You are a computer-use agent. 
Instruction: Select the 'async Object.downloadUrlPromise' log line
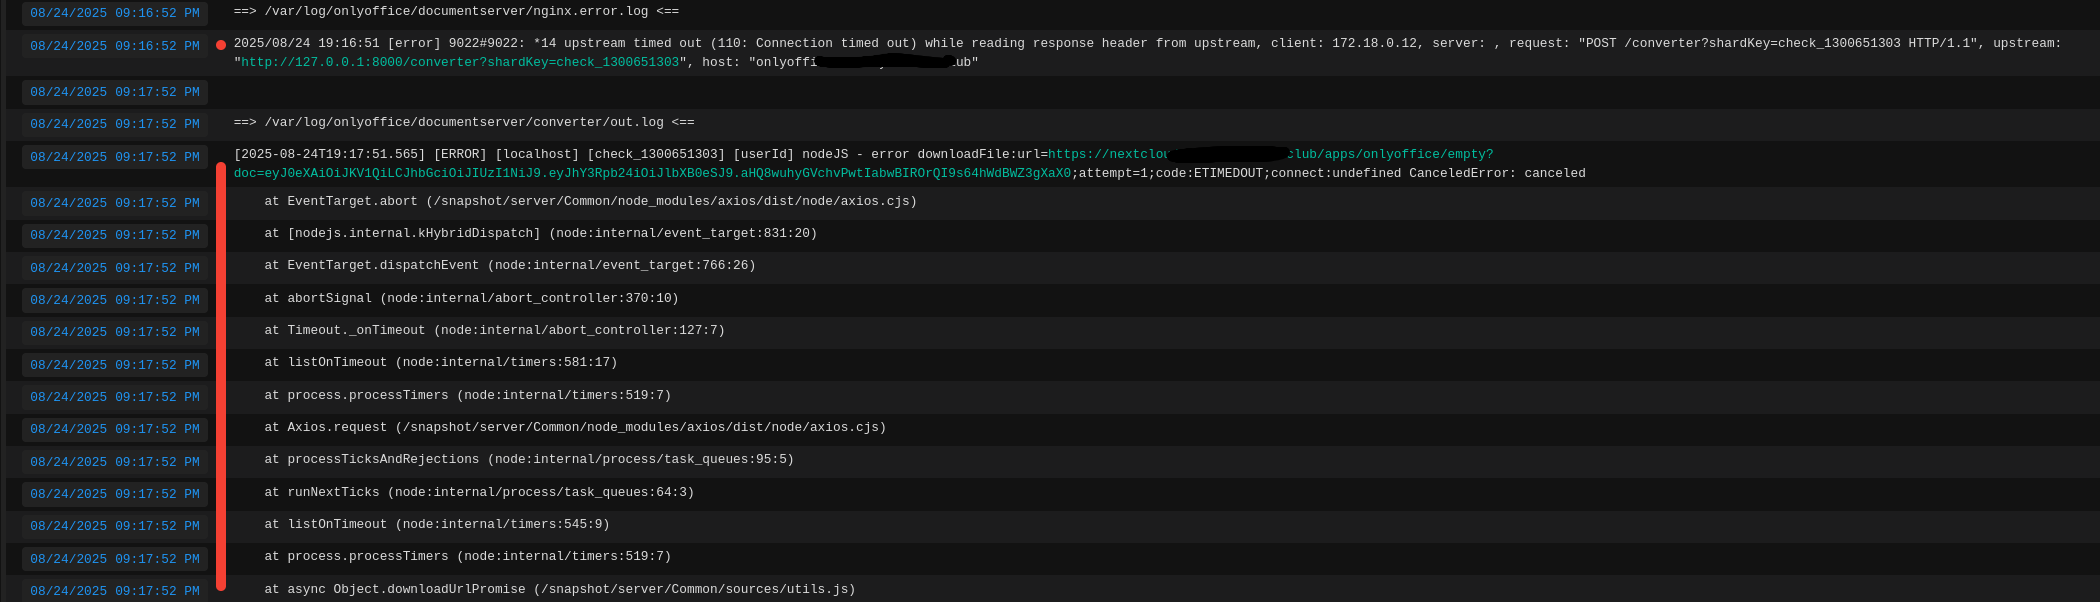pyautogui.click(x=559, y=589)
